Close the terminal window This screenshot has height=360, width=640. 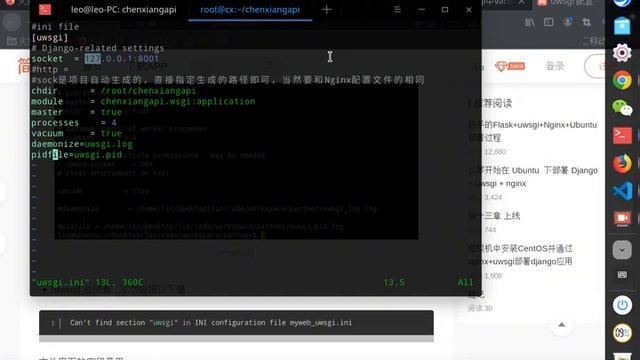pos(469,9)
